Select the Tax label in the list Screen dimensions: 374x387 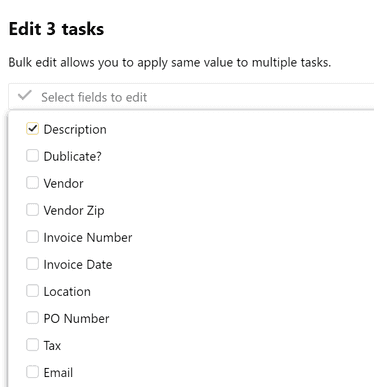pos(52,345)
